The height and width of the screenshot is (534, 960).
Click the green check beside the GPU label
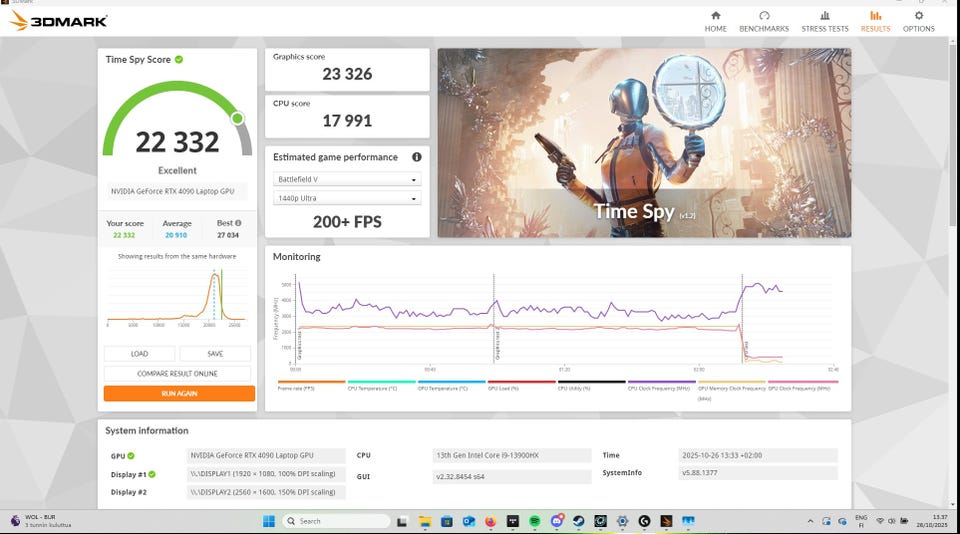coord(131,456)
